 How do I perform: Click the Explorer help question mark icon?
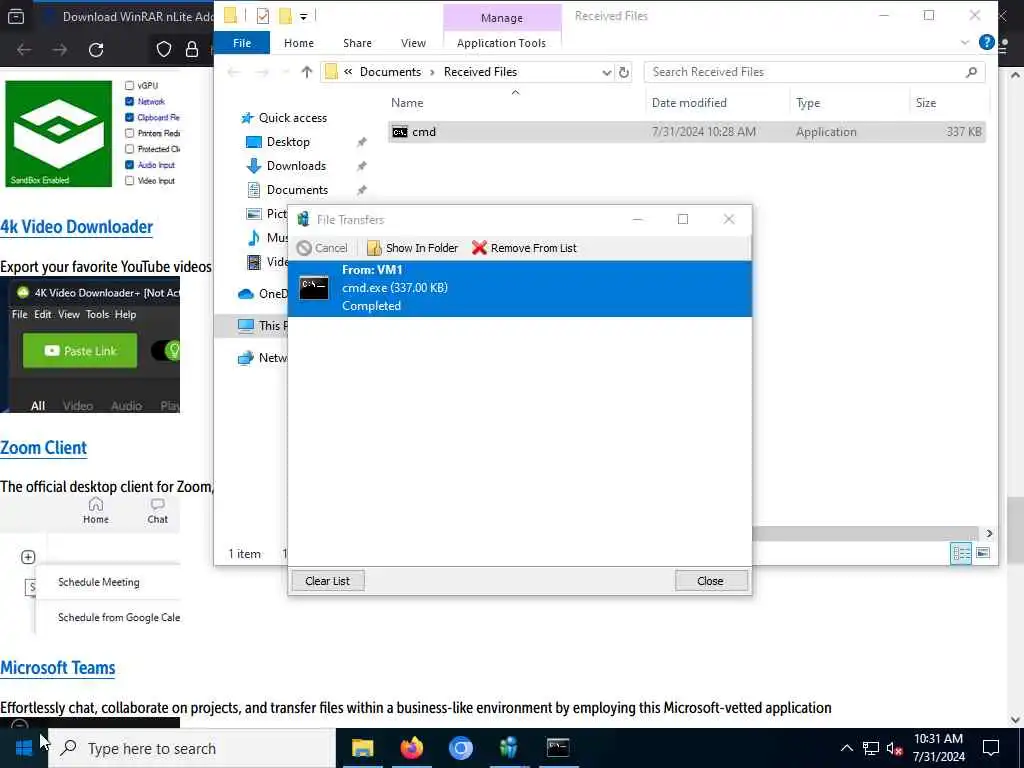point(986,43)
